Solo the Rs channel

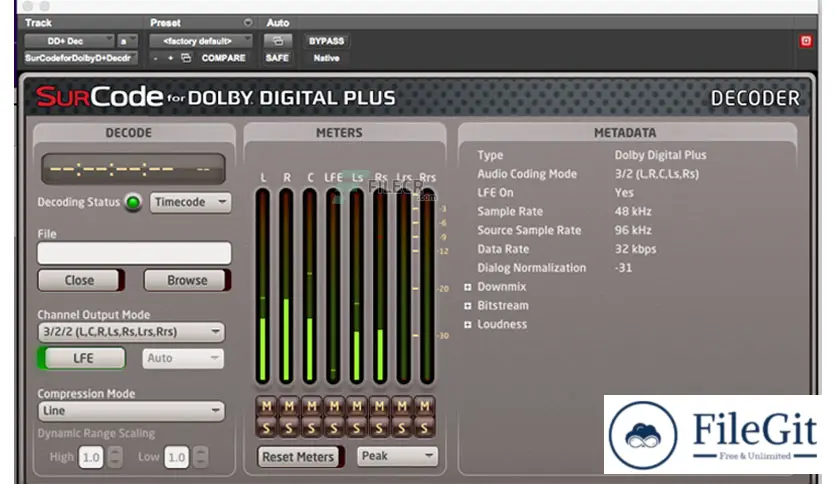click(x=379, y=427)
